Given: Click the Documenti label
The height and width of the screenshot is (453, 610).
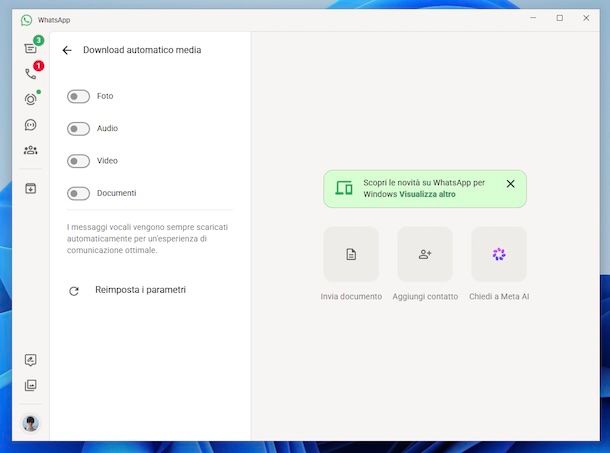Looking at the screenshot, I should pos(117,193).
